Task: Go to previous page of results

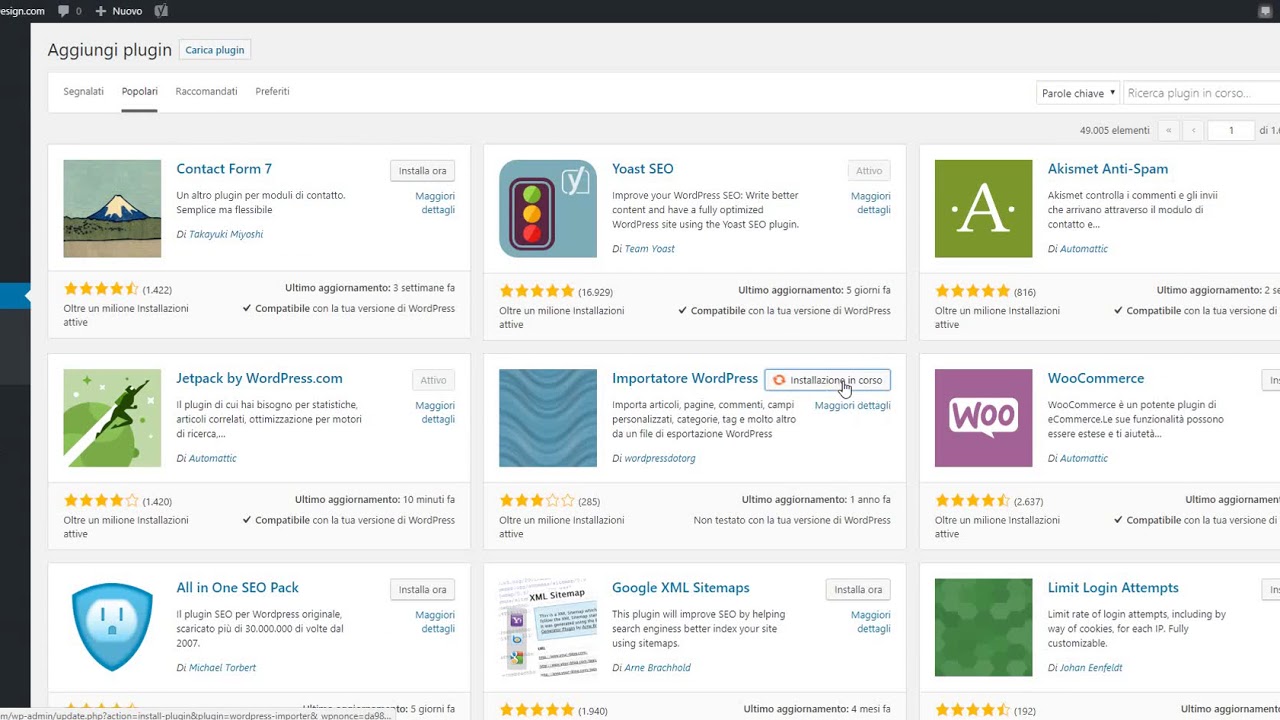Action: (1193, 130)
